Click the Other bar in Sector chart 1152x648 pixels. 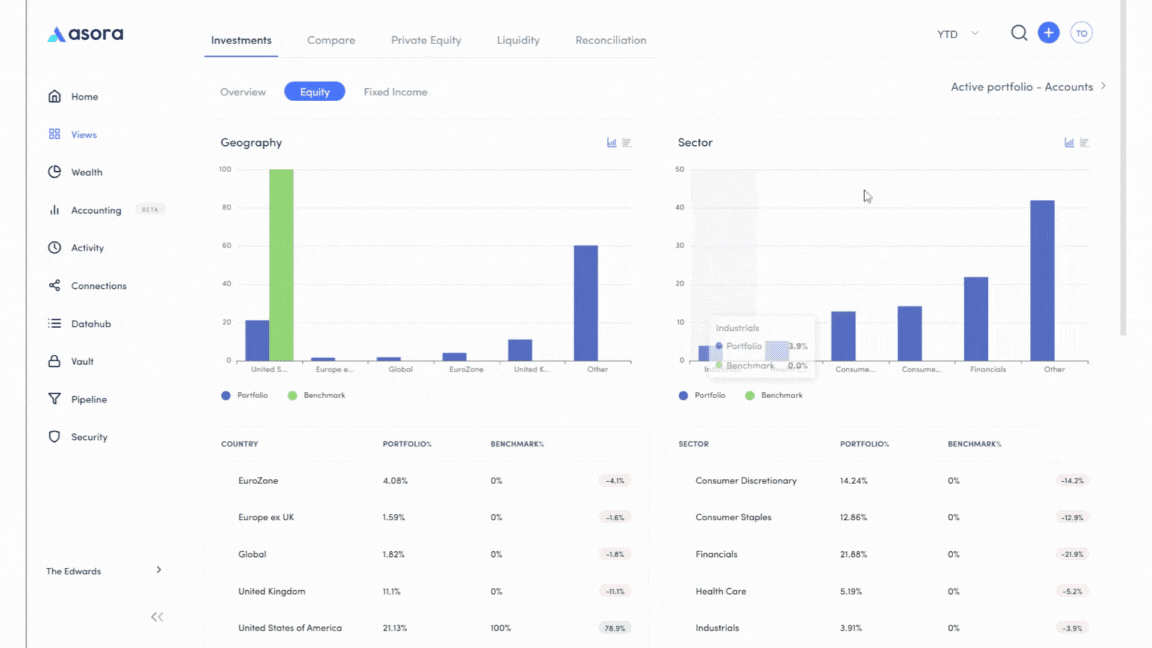(1042, 280)
